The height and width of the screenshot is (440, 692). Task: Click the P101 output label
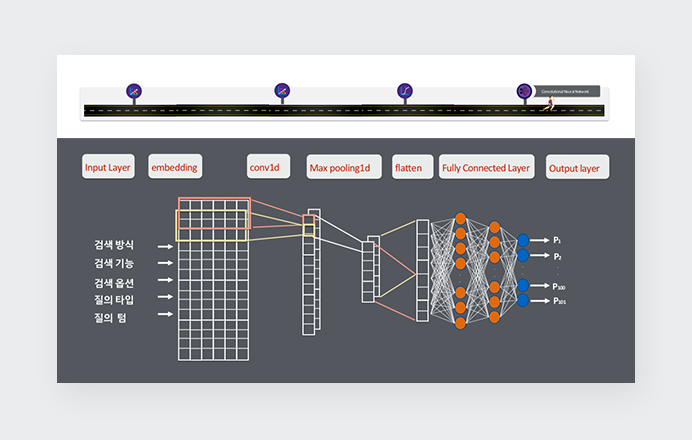click(559, 301)
